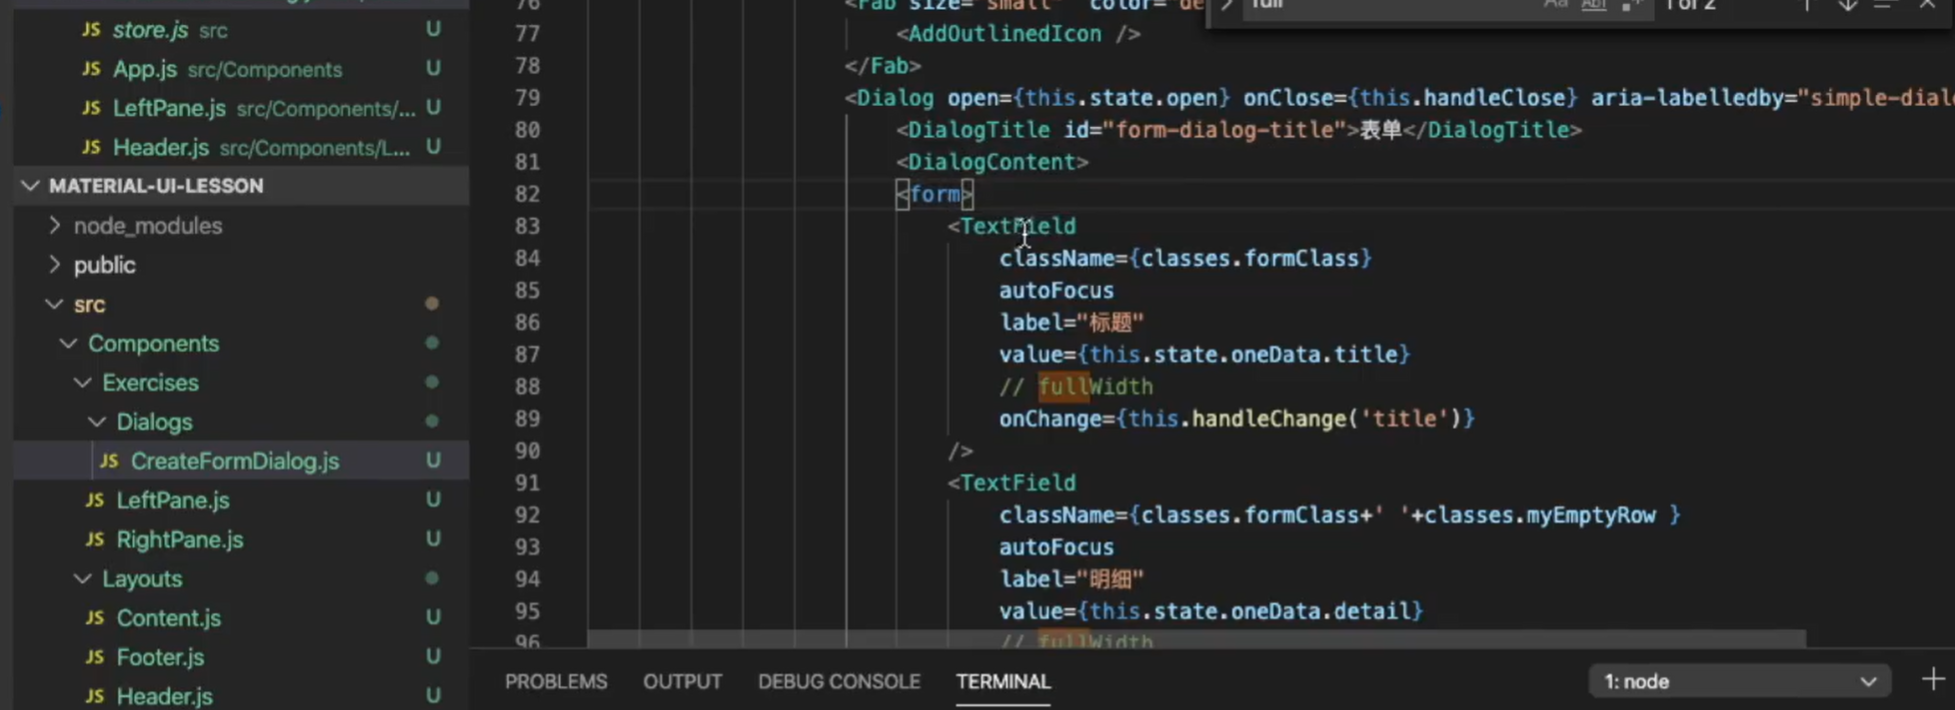
Task: Close the find widget
Action: click(1927, 5)
